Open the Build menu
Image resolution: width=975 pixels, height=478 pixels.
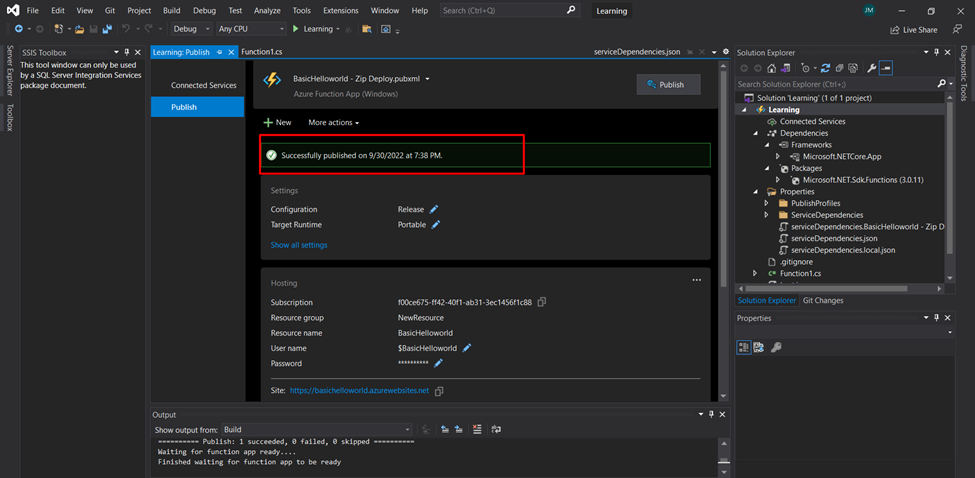point(172,11)
